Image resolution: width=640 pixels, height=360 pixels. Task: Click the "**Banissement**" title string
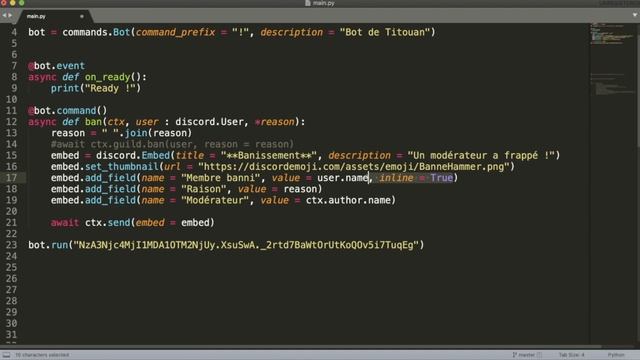point(269,156)
